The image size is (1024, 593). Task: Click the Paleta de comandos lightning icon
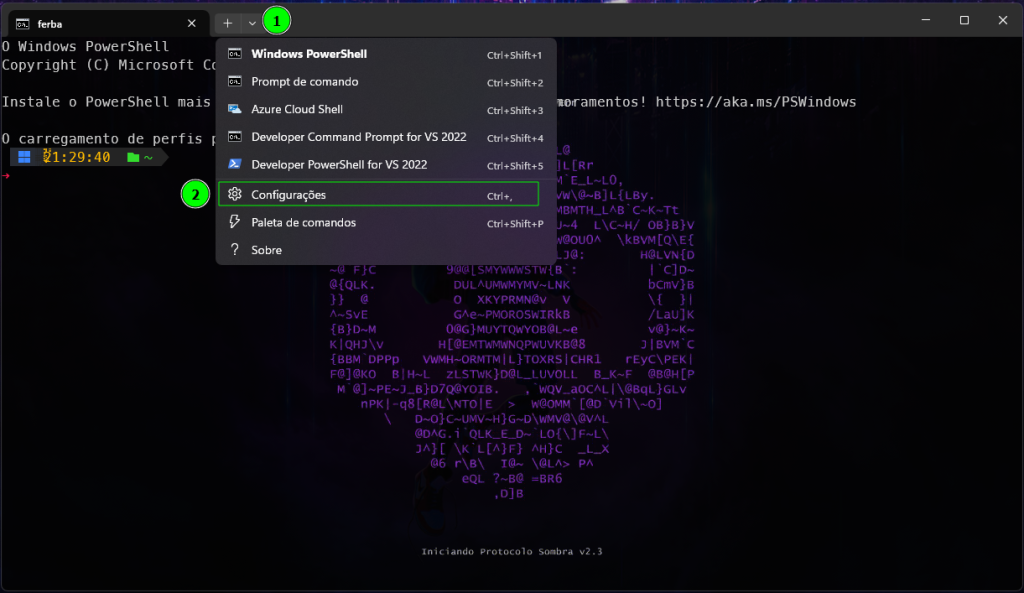235,222
